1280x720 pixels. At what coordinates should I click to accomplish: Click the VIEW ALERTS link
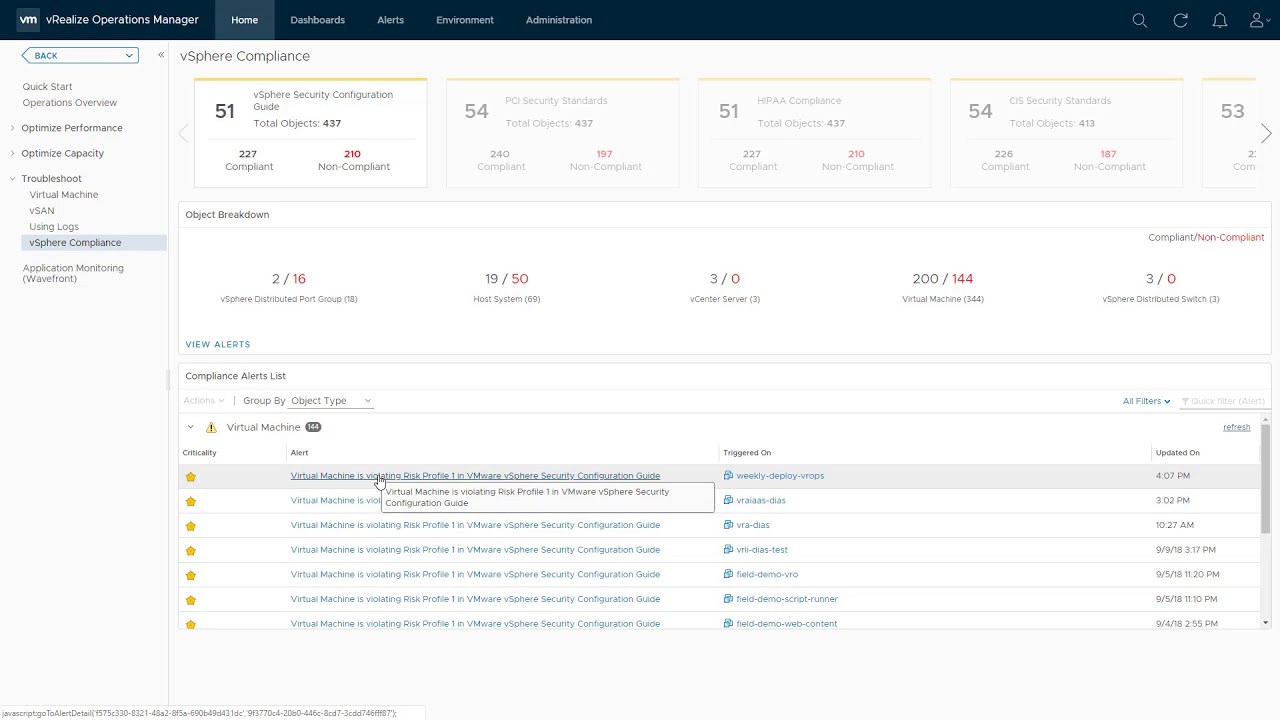point(217,344)
